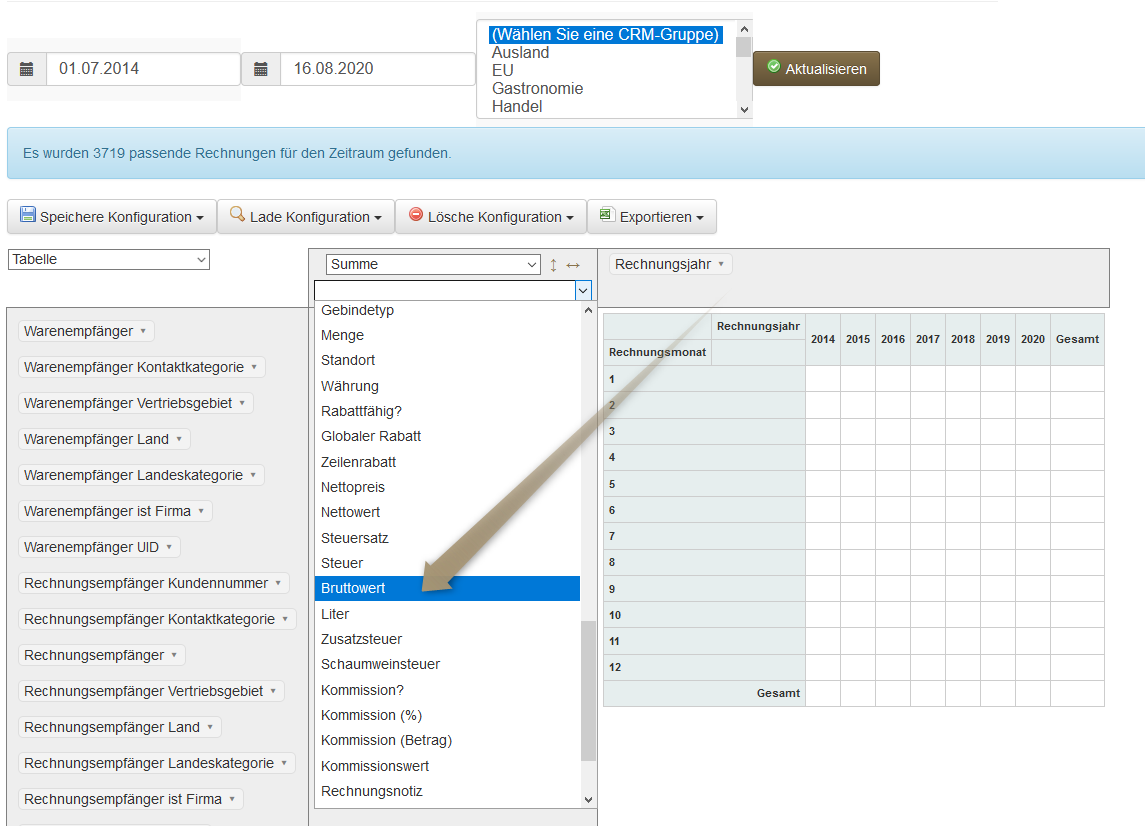Select Gastronomie CRM group
The width and height of the screenshot is (1145, 826).
tap(537, 88)
